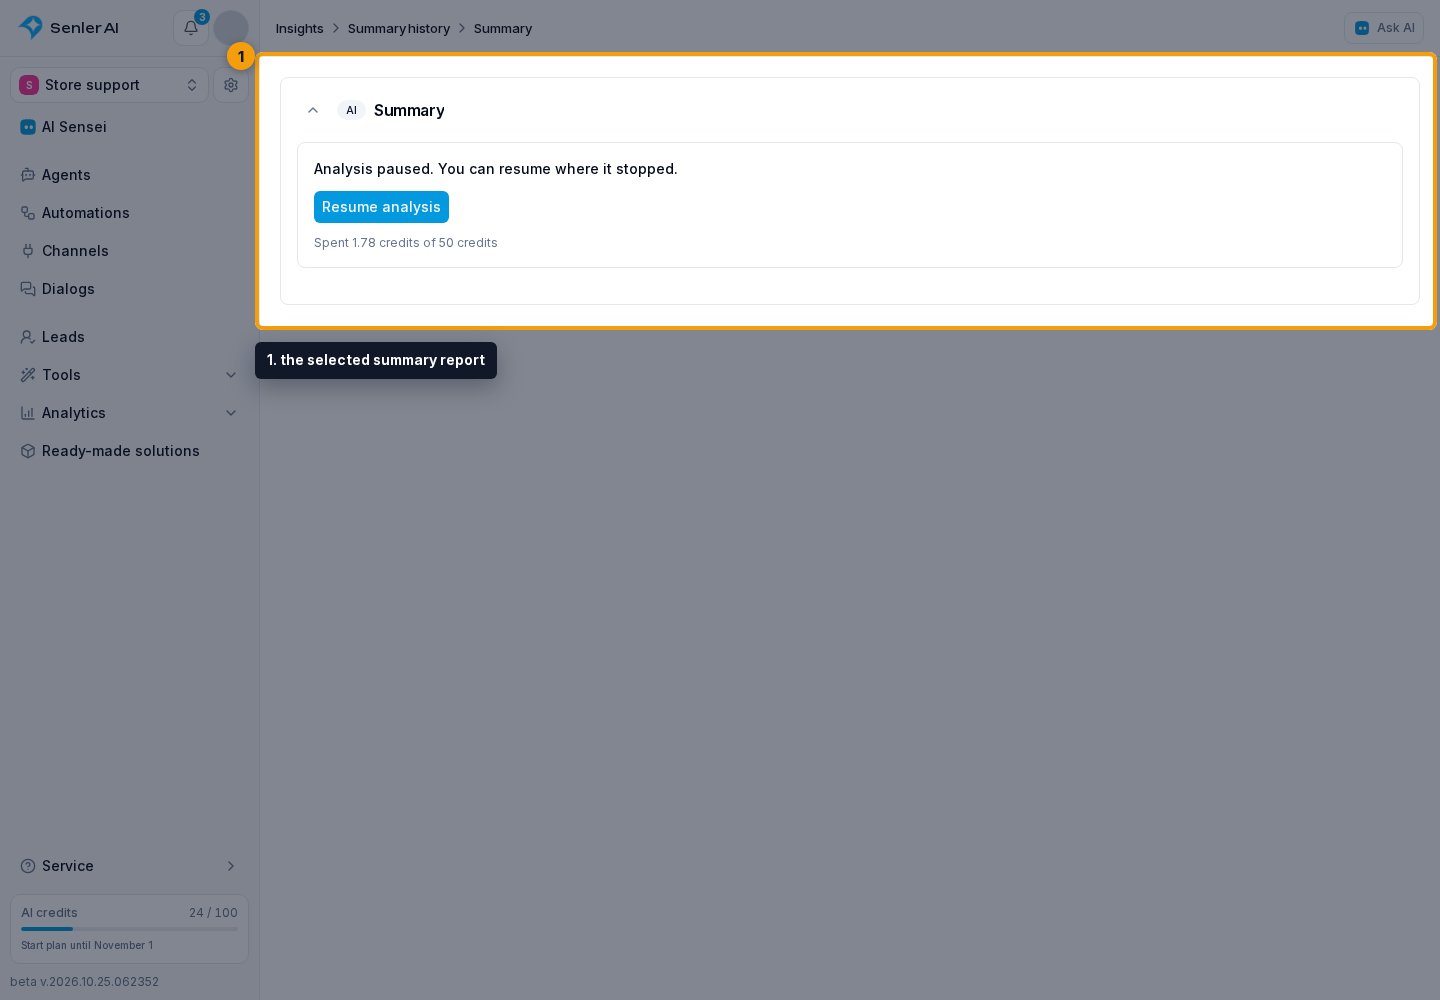This screenshot has height=1000, width=1440.
Task: Open Automations from the sidebar
Action: (x=129, y=213)
